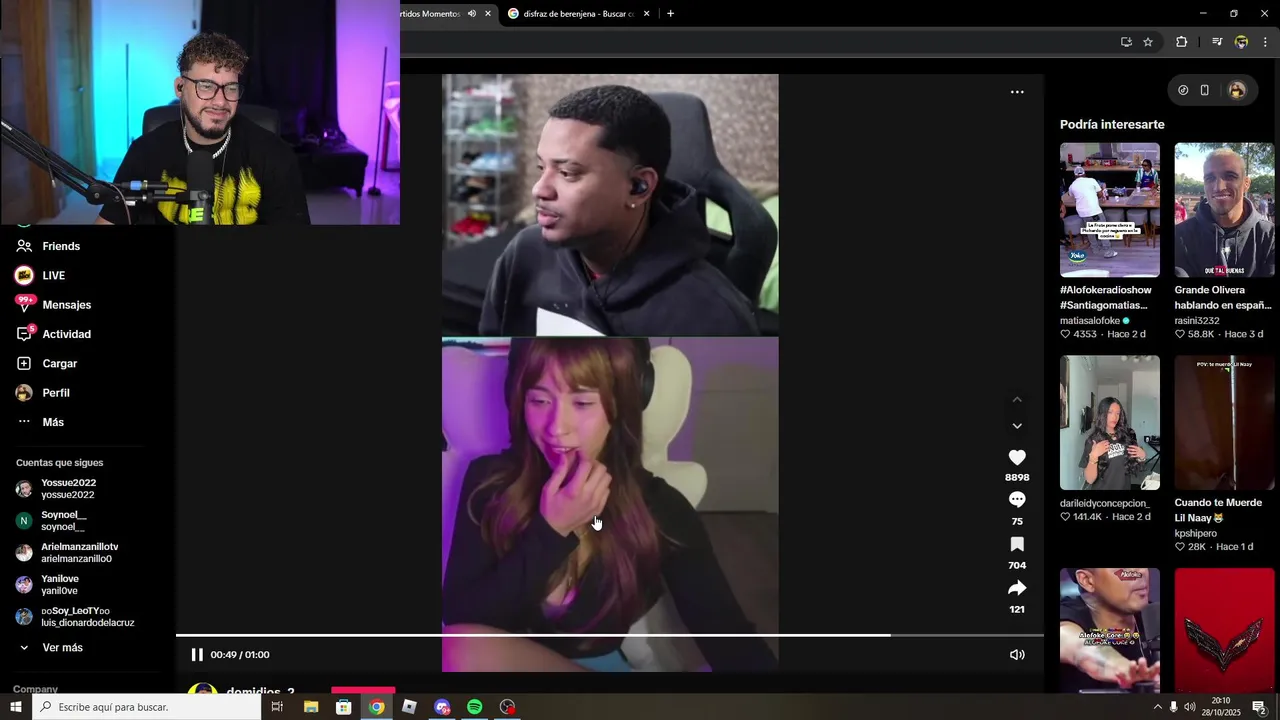Open the Alofokeradioshow suggested video thumbnail
Screen dimensions: 1280x720
coord(1110,210)
